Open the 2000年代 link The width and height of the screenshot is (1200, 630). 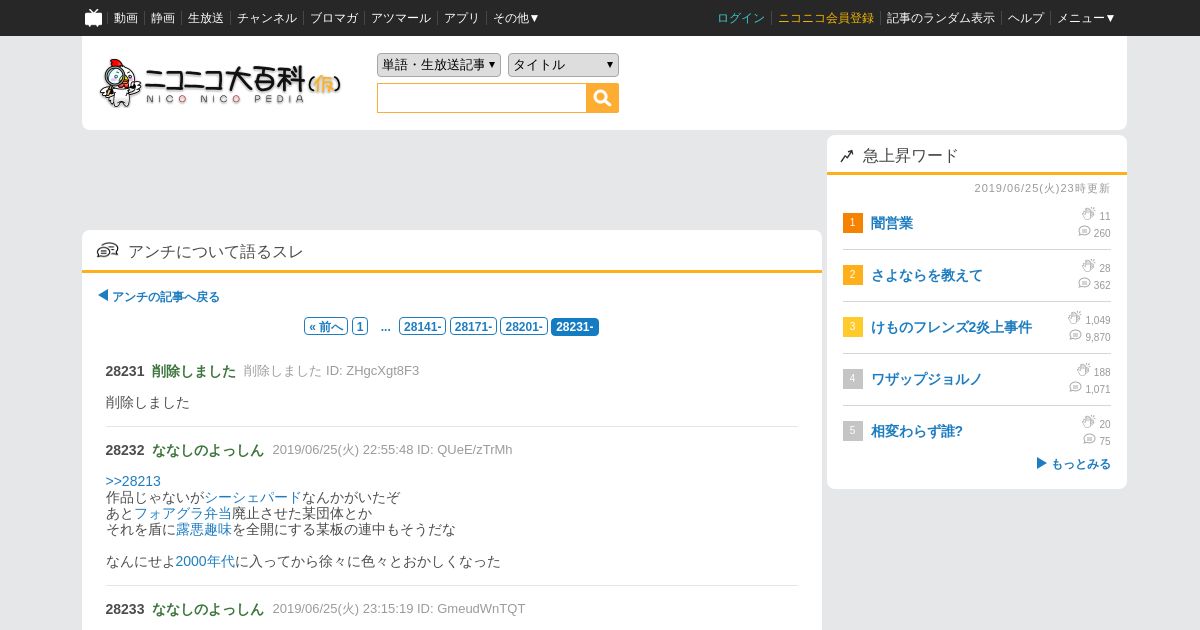(205, 561)
